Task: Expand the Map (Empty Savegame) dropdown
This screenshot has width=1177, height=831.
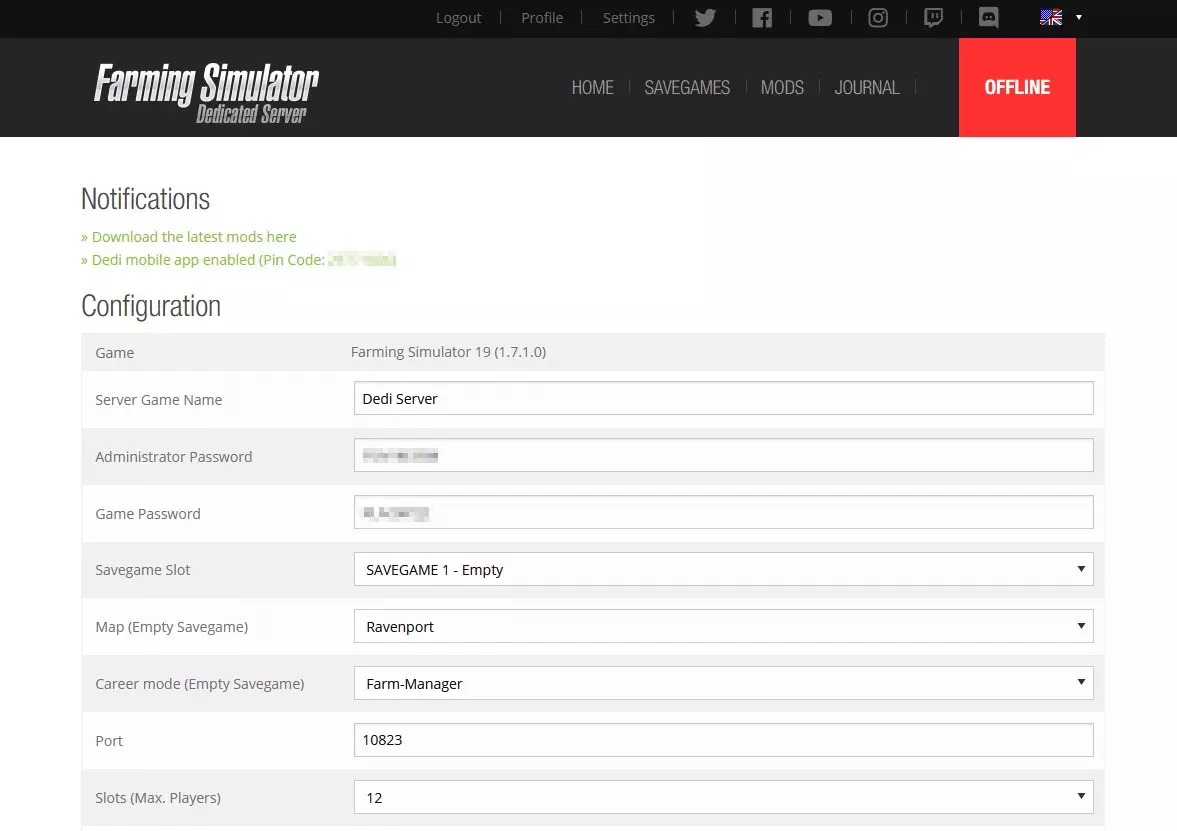Action: coord(724,626)
